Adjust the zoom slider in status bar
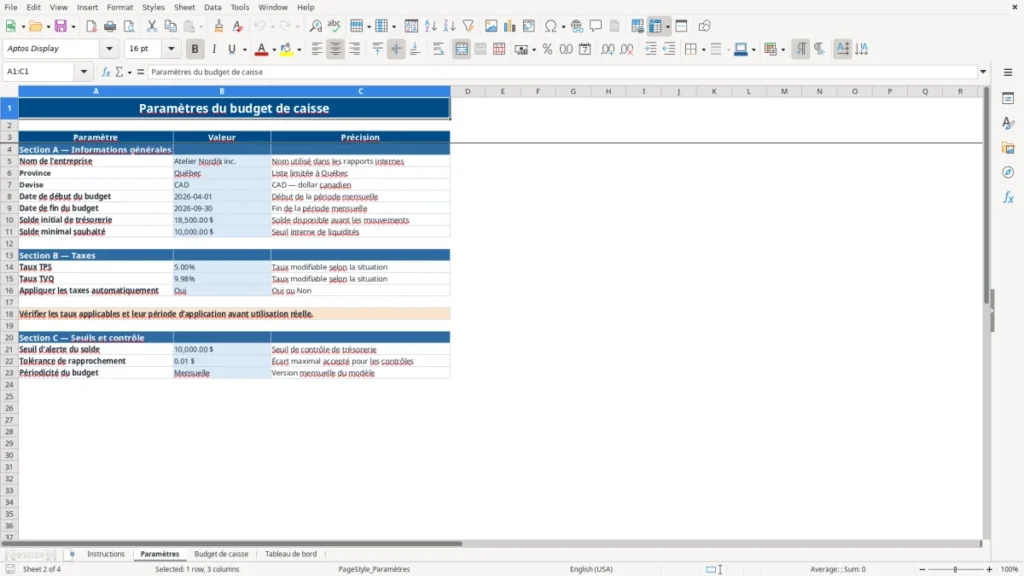The image size is (1024, 576). point(955,569)
